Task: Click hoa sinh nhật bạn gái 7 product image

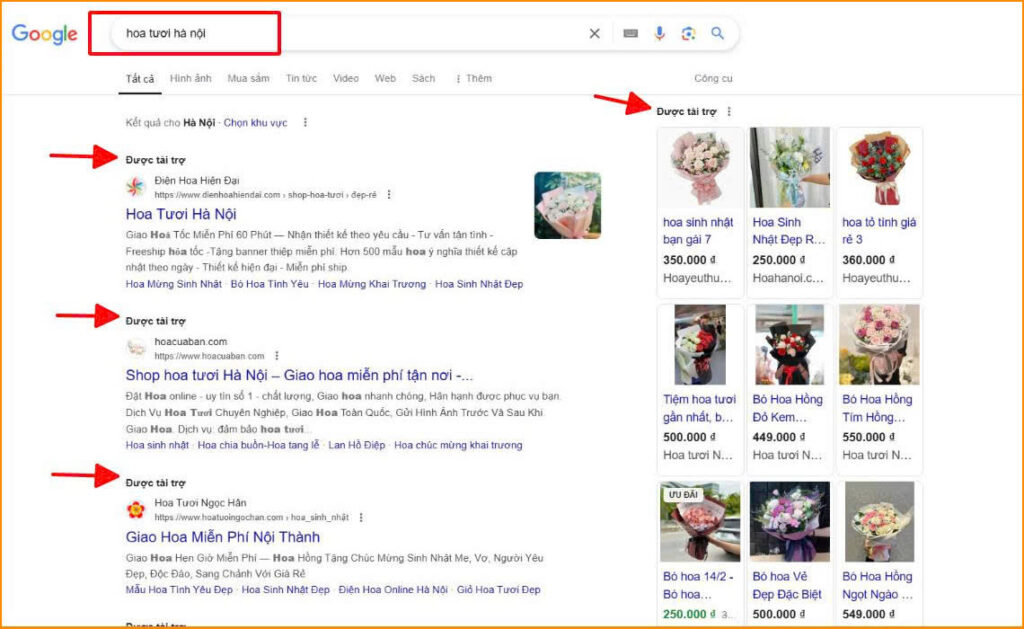Action: (699, 167)
